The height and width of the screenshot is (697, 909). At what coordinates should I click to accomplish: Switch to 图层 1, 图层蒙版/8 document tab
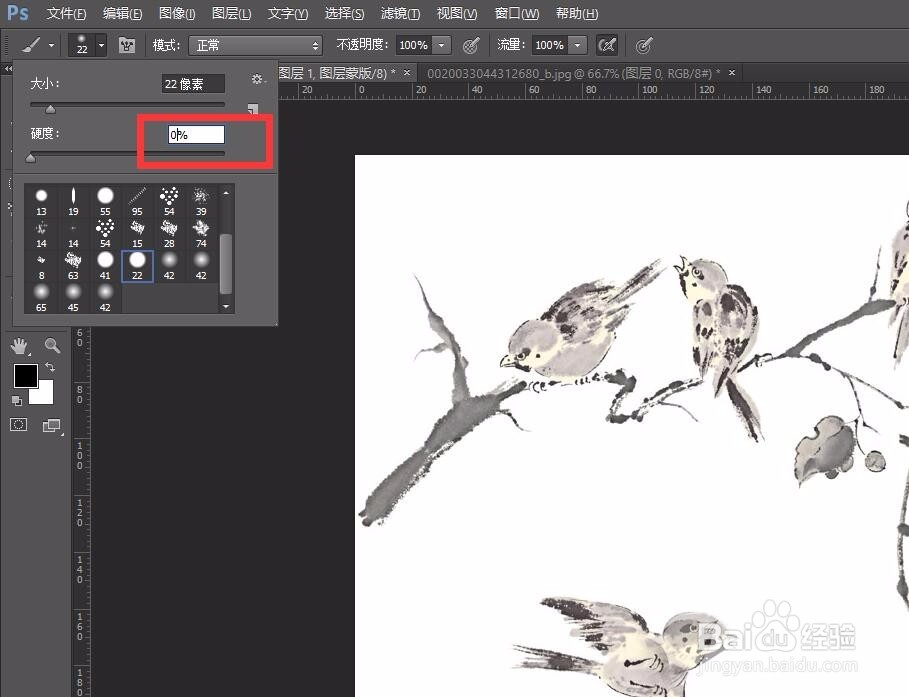point(337,74)
